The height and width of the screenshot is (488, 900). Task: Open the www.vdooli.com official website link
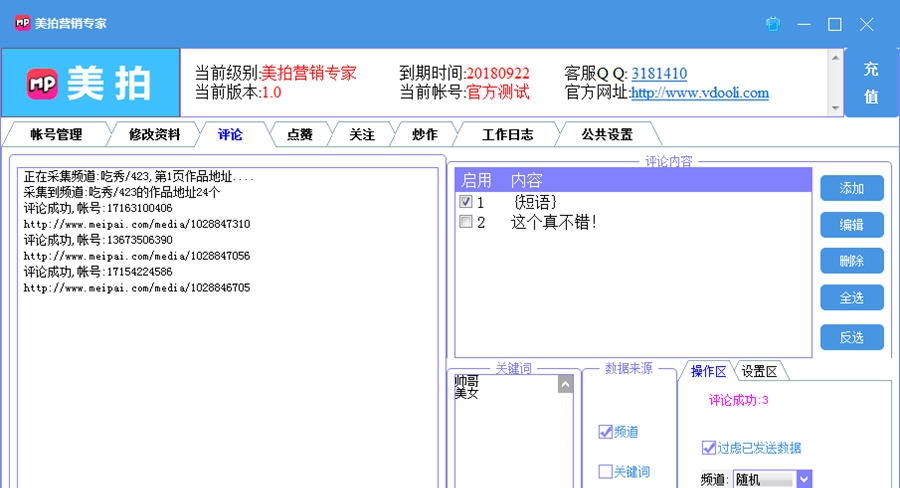699,93
